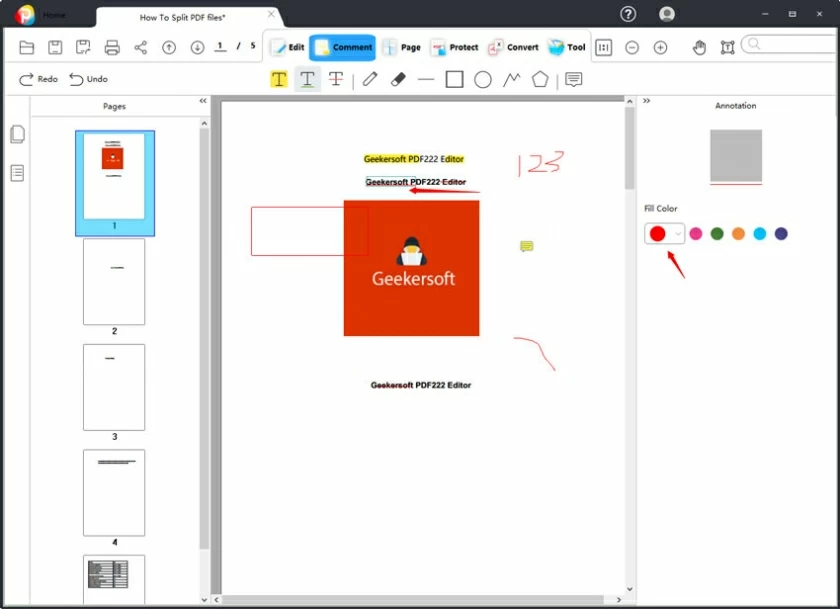The height and width of the screenshot is (609, 840).
Task: Open the print dialog
Action: click(x=110, y=46)
